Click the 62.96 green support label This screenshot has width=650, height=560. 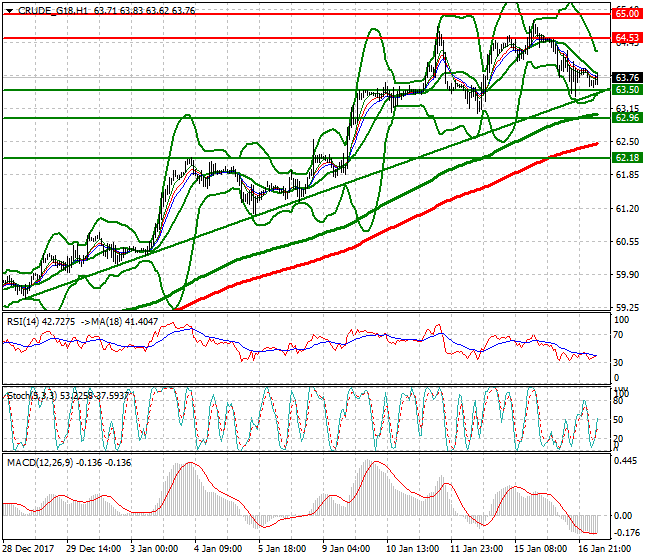click(627, 118)
